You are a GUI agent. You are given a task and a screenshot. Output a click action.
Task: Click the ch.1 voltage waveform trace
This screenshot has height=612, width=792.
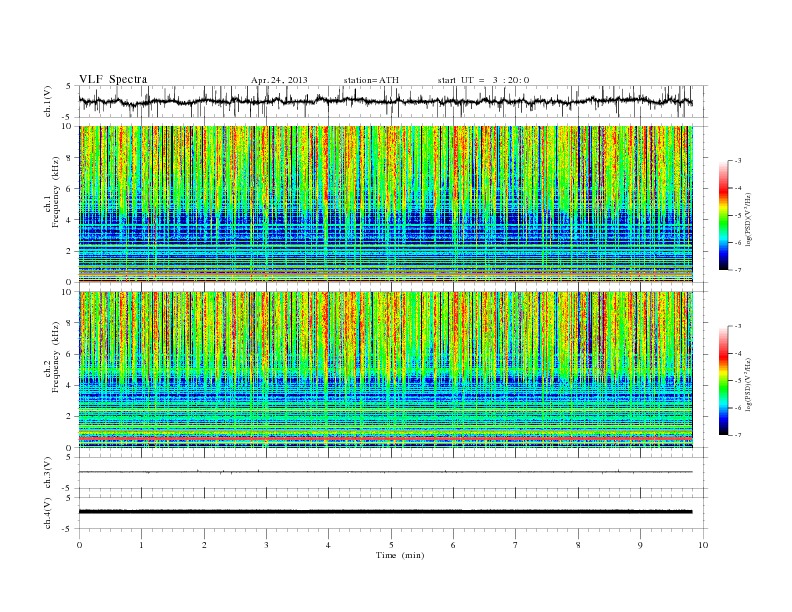(386, 101)
